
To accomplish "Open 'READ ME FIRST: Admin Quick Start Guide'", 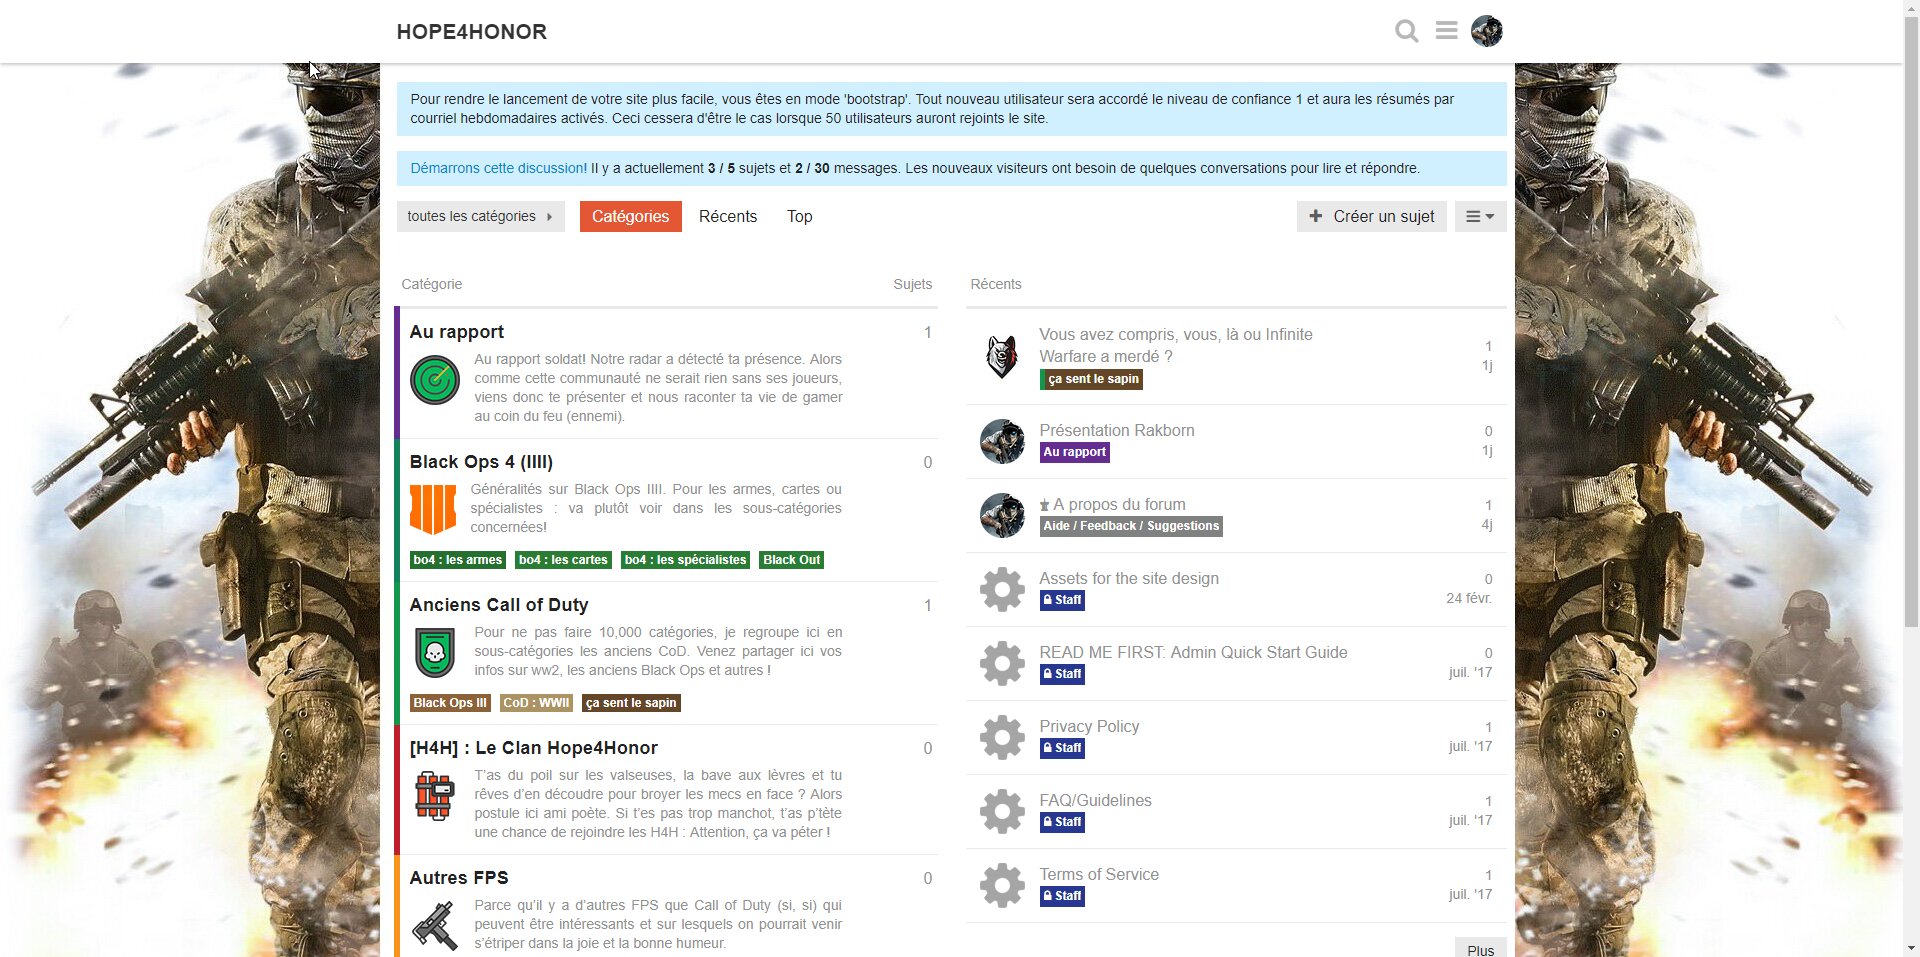I will [1193, 652].
